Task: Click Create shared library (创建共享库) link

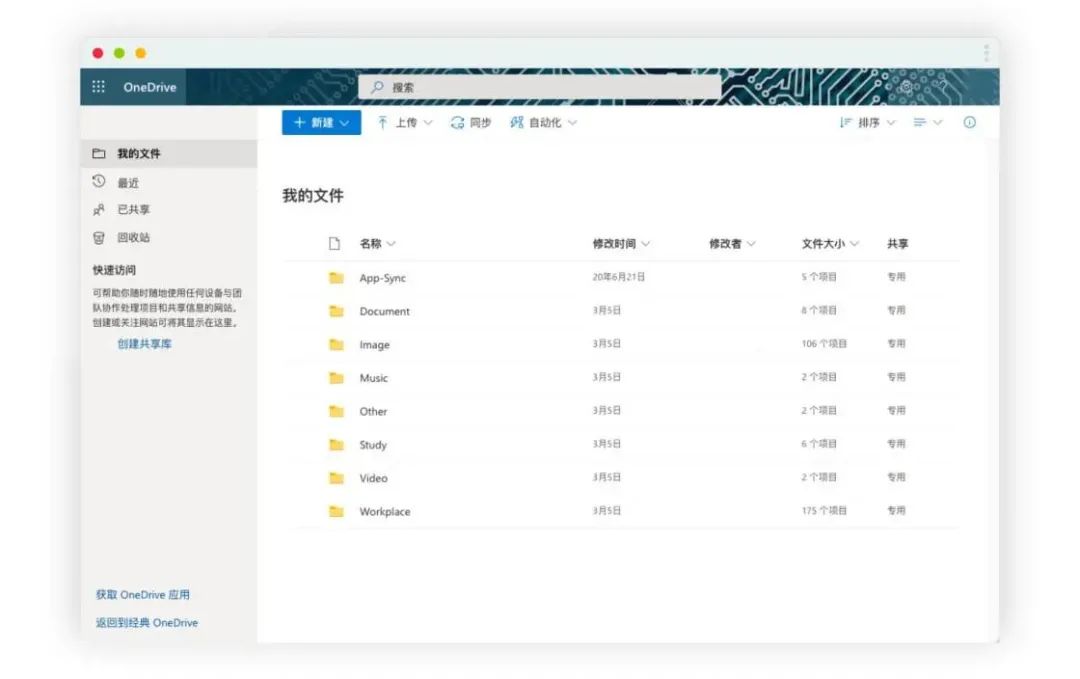Action: pos(145,344)
